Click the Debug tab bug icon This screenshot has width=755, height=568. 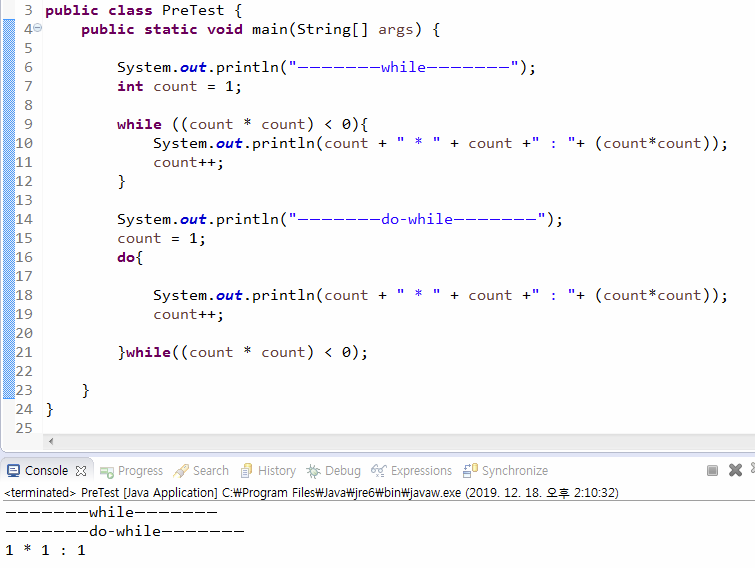point(313,471)
